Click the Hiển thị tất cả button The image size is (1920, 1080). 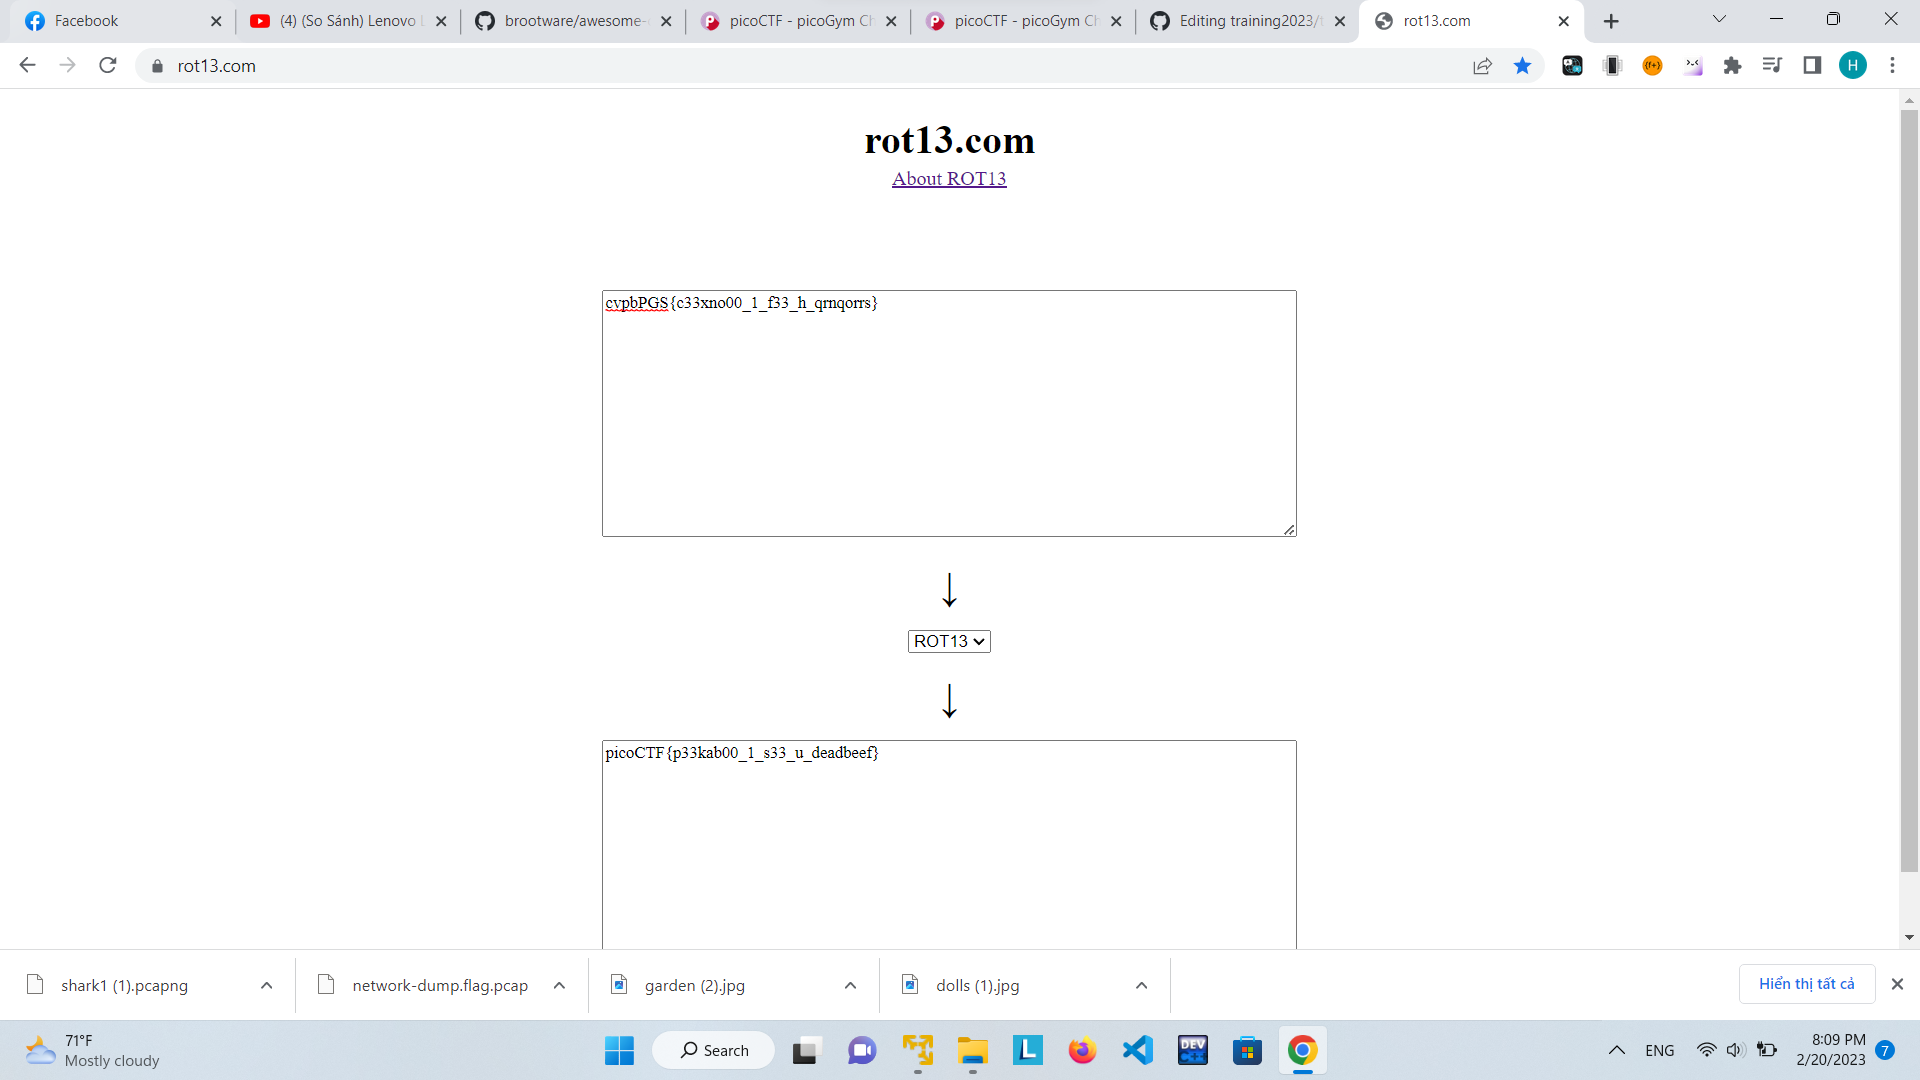point(1806,984)
